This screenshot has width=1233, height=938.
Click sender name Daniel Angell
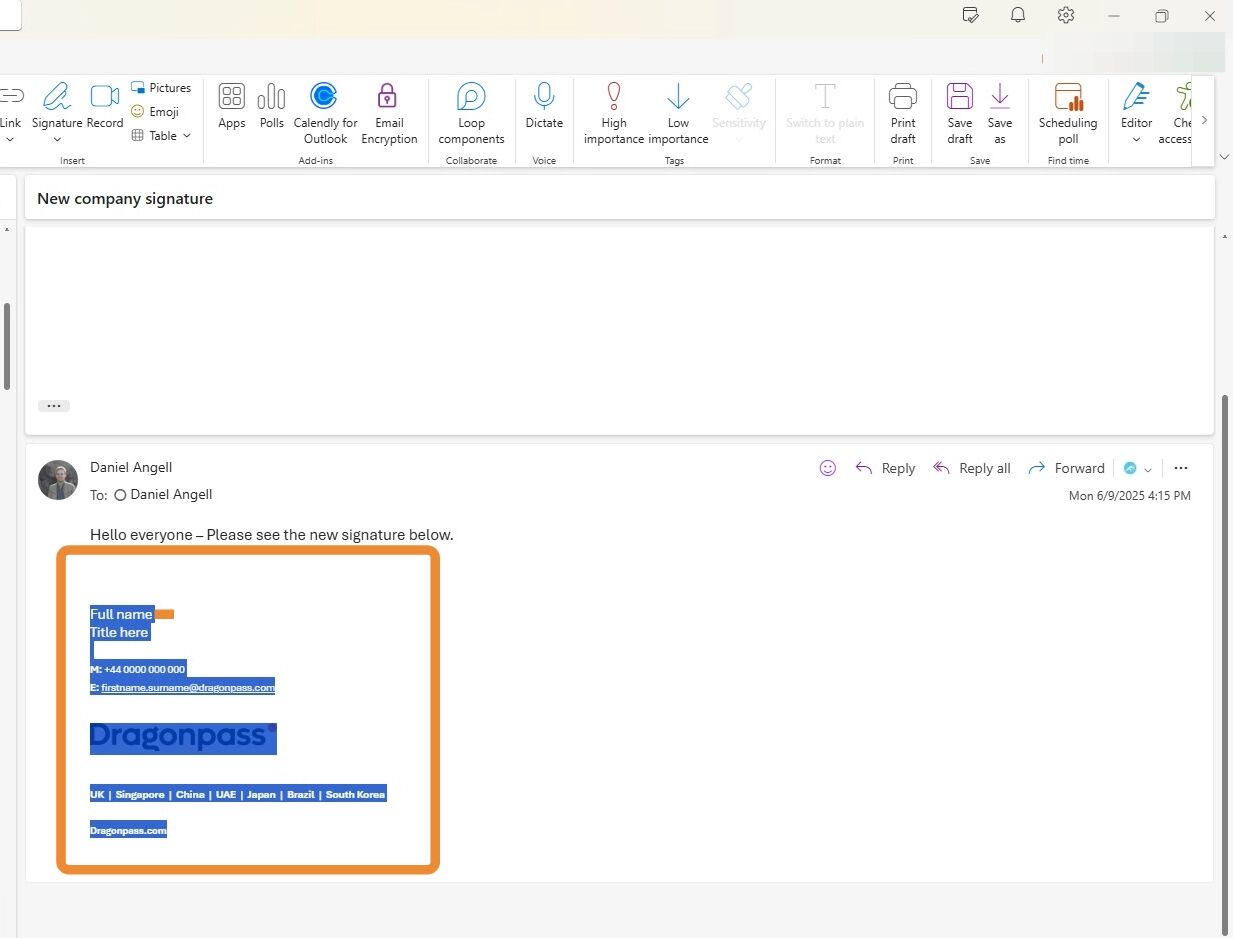tap(131, 467)
